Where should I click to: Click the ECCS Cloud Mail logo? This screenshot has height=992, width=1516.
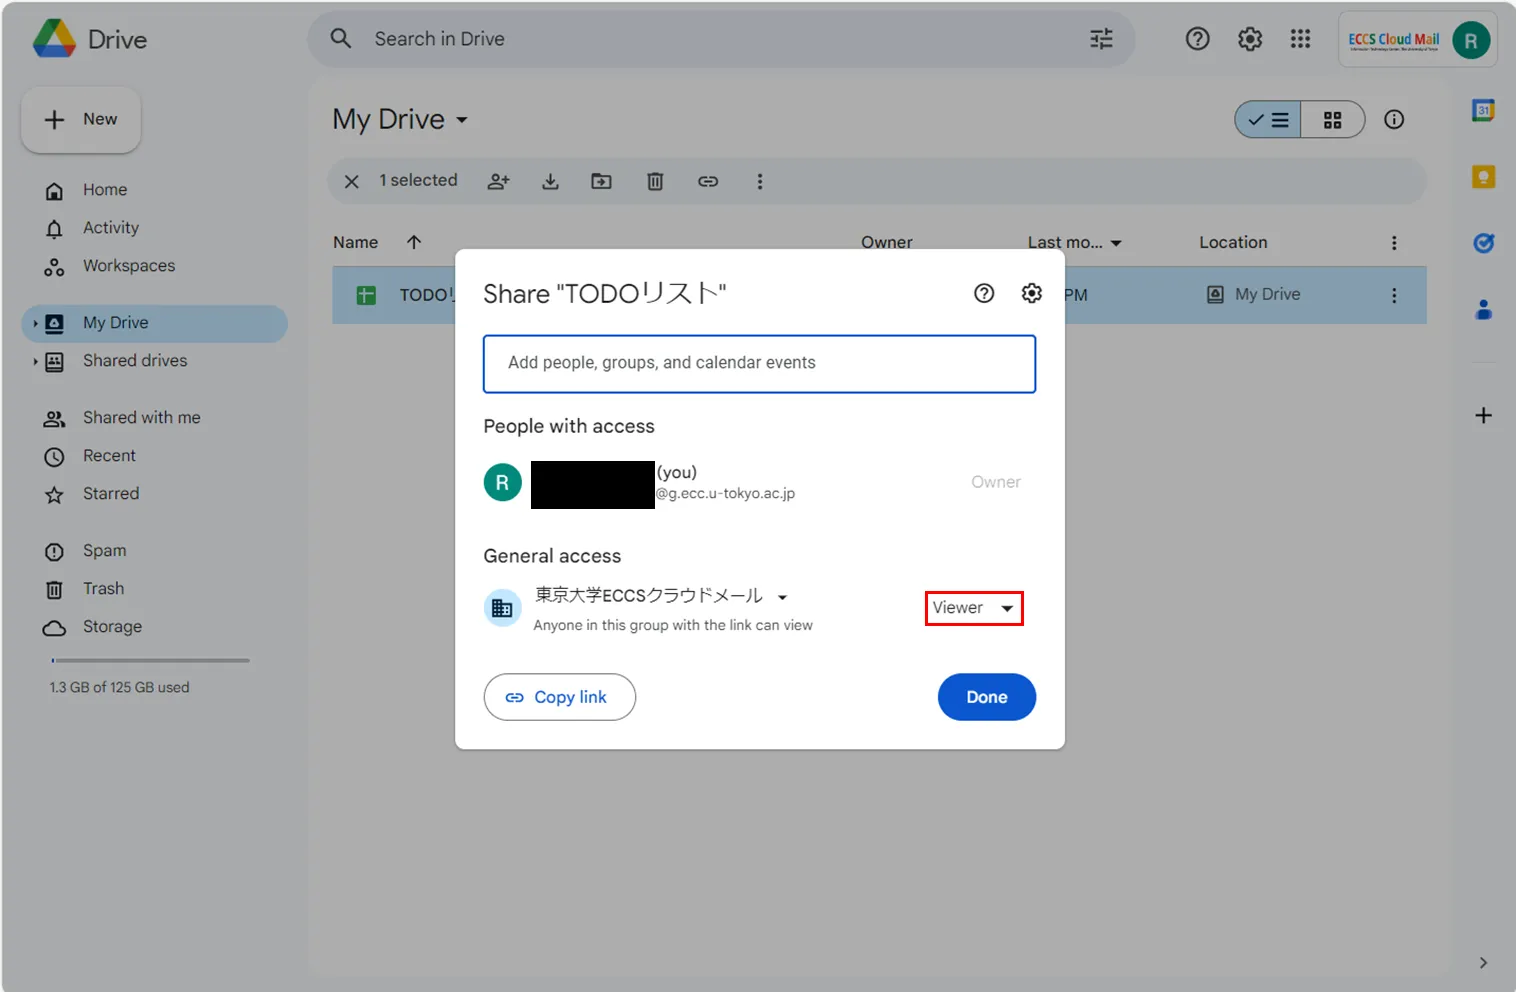(1394, 40)
